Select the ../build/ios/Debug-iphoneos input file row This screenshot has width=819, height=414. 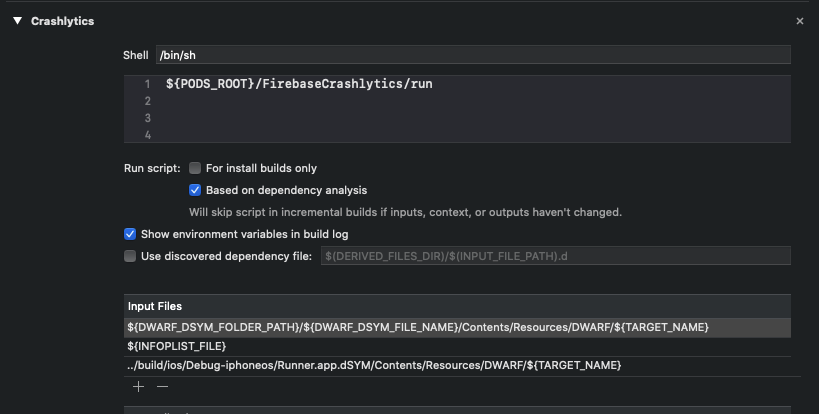457,365
